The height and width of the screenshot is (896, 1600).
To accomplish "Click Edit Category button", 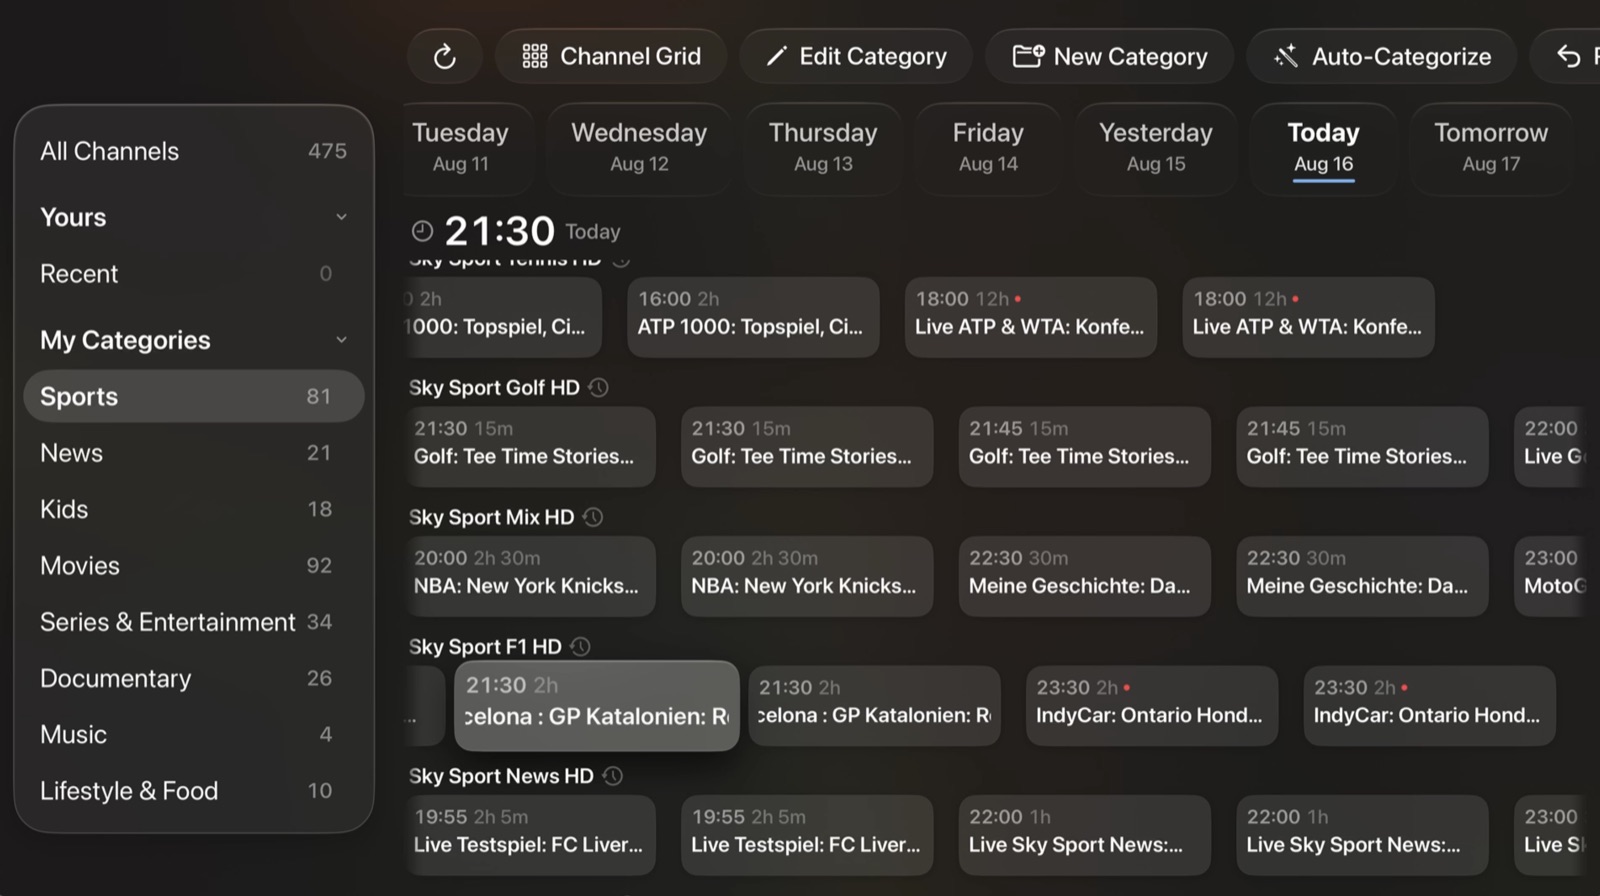I will 856,56.
